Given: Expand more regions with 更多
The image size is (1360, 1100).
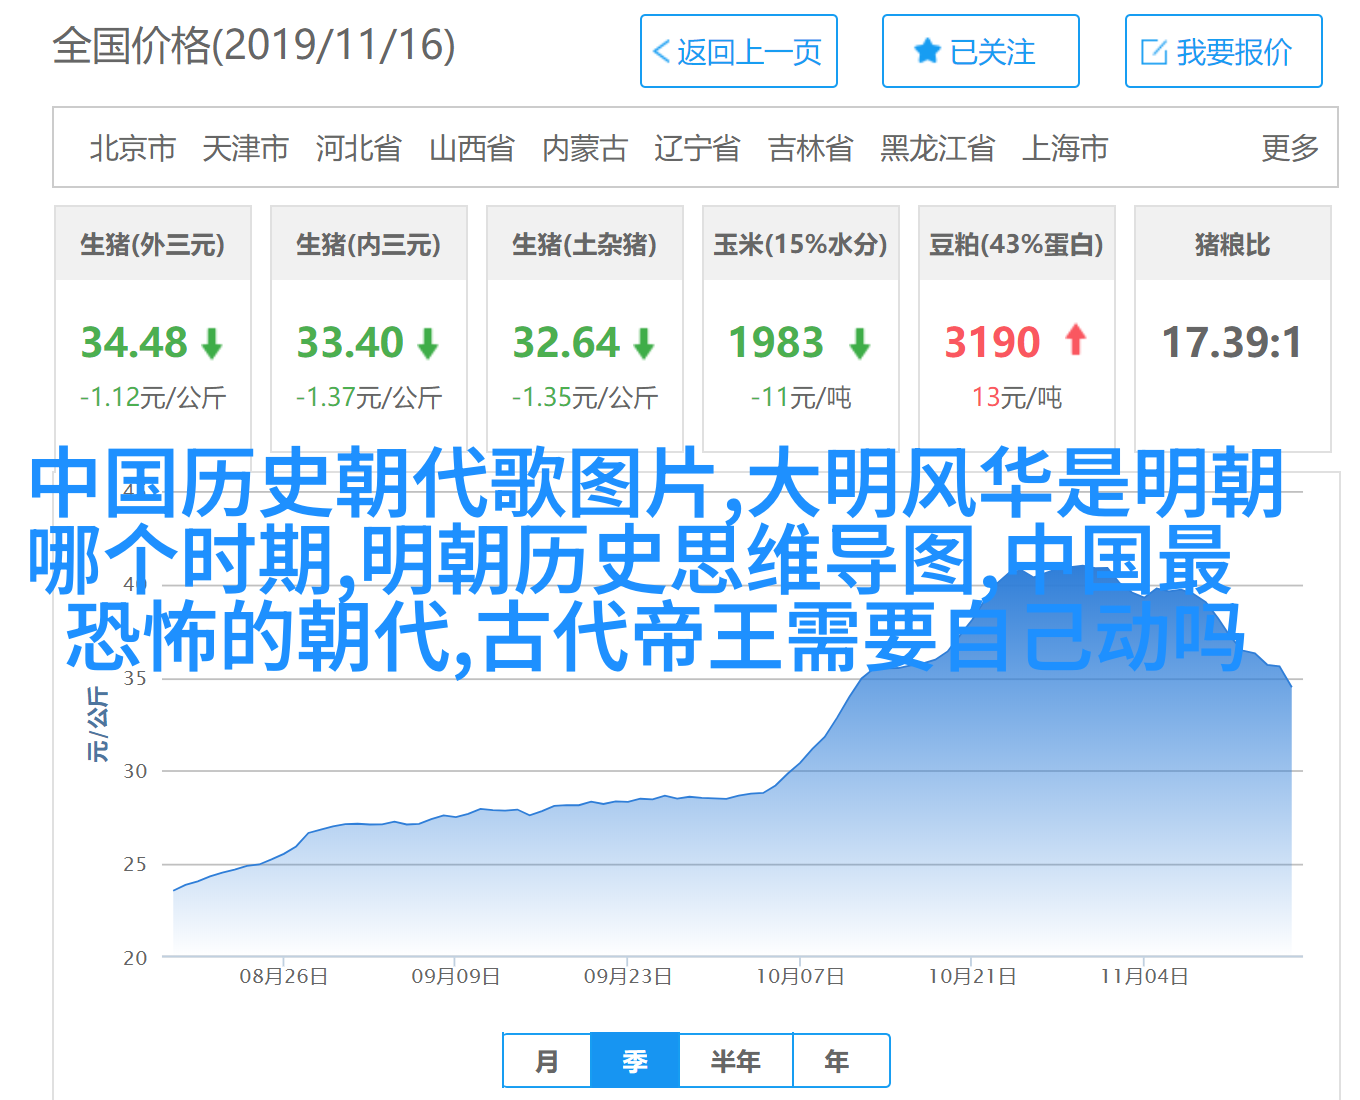Looking at the screenshot, I should tap(1290, 148).
